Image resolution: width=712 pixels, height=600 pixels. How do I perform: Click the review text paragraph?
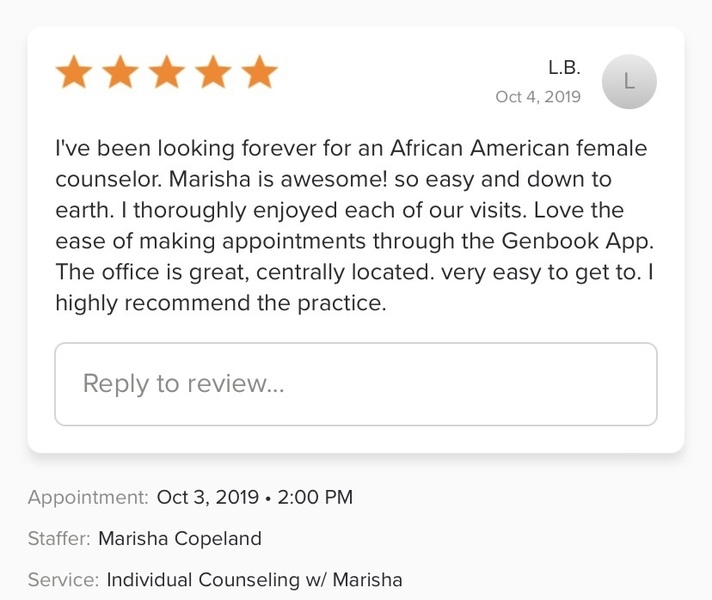(351, 226)
